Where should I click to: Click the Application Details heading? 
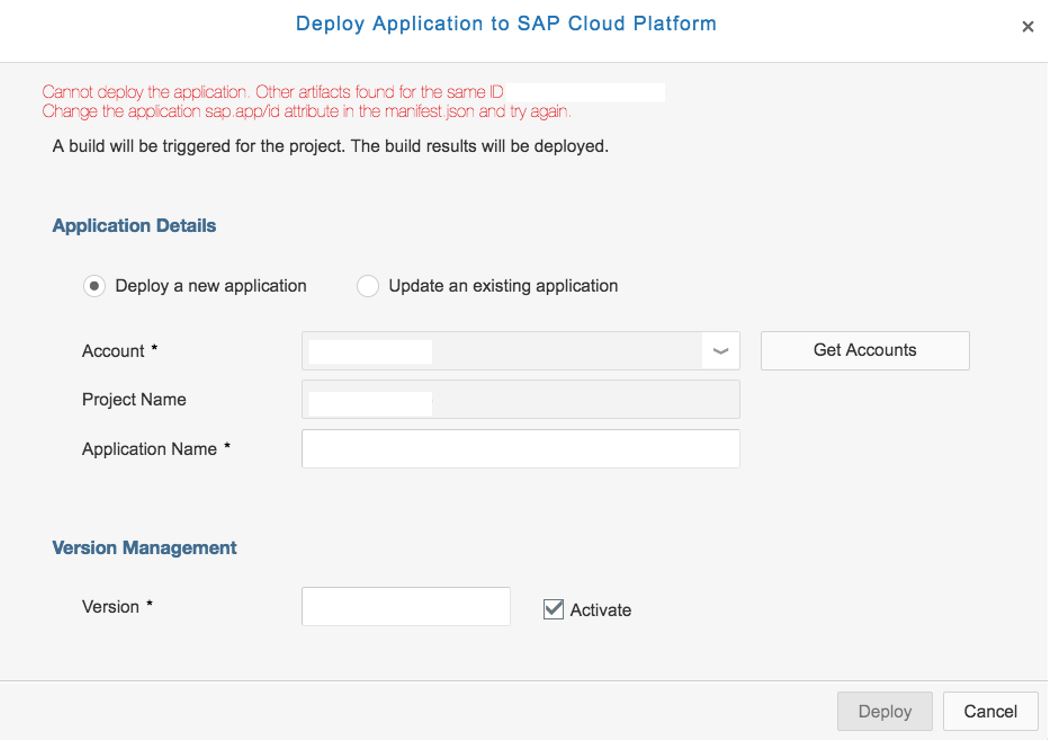134,226
